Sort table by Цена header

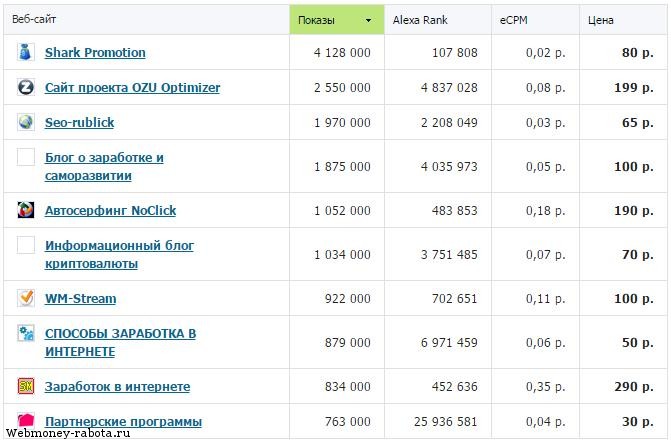623,20
